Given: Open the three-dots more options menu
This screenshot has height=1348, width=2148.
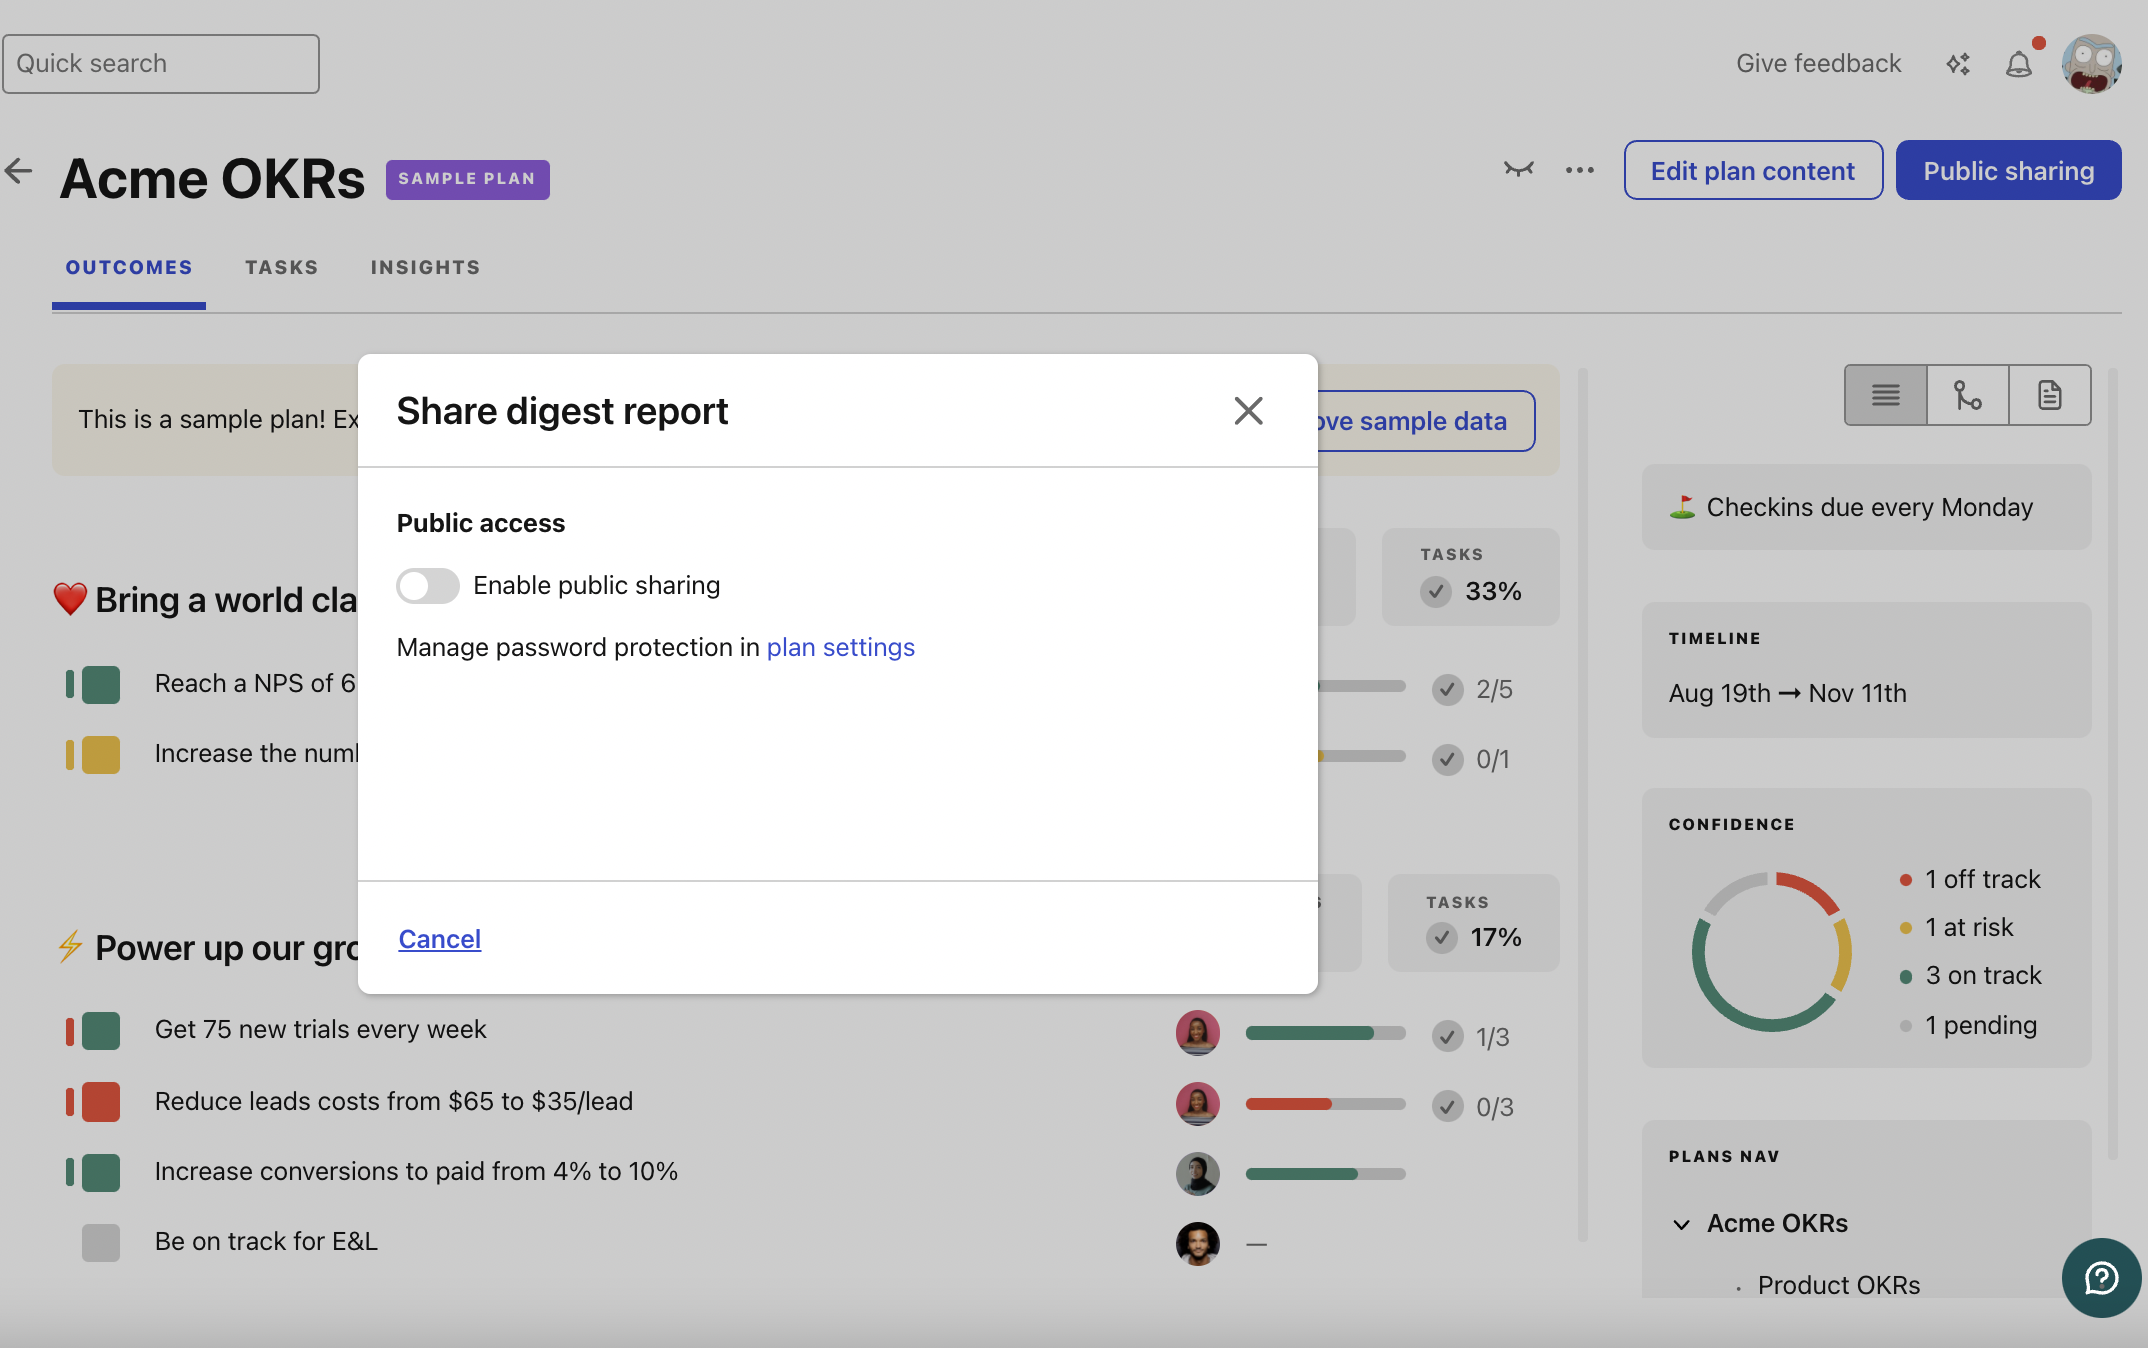Looking at the screenshot, I should [1580, 170].
